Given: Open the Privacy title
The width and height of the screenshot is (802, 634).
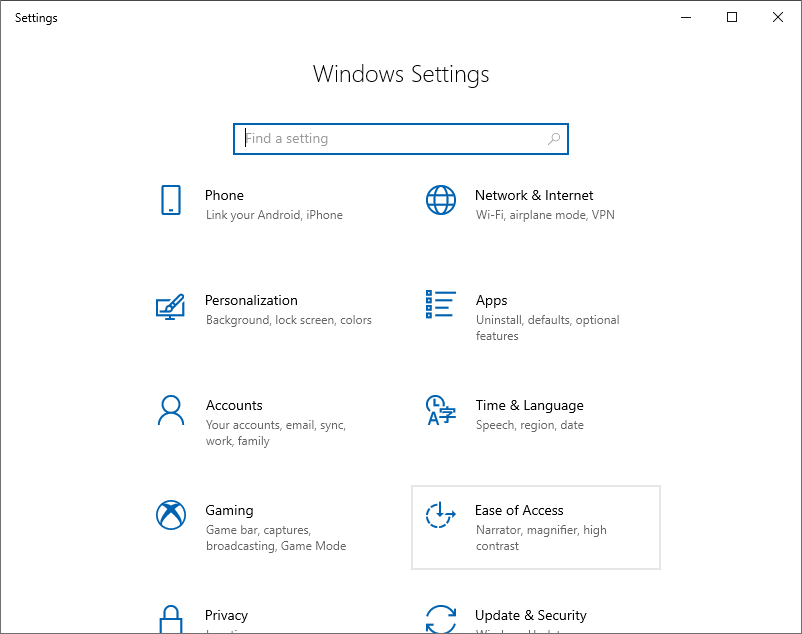Looking at the screenshot, I should (226, 615).
